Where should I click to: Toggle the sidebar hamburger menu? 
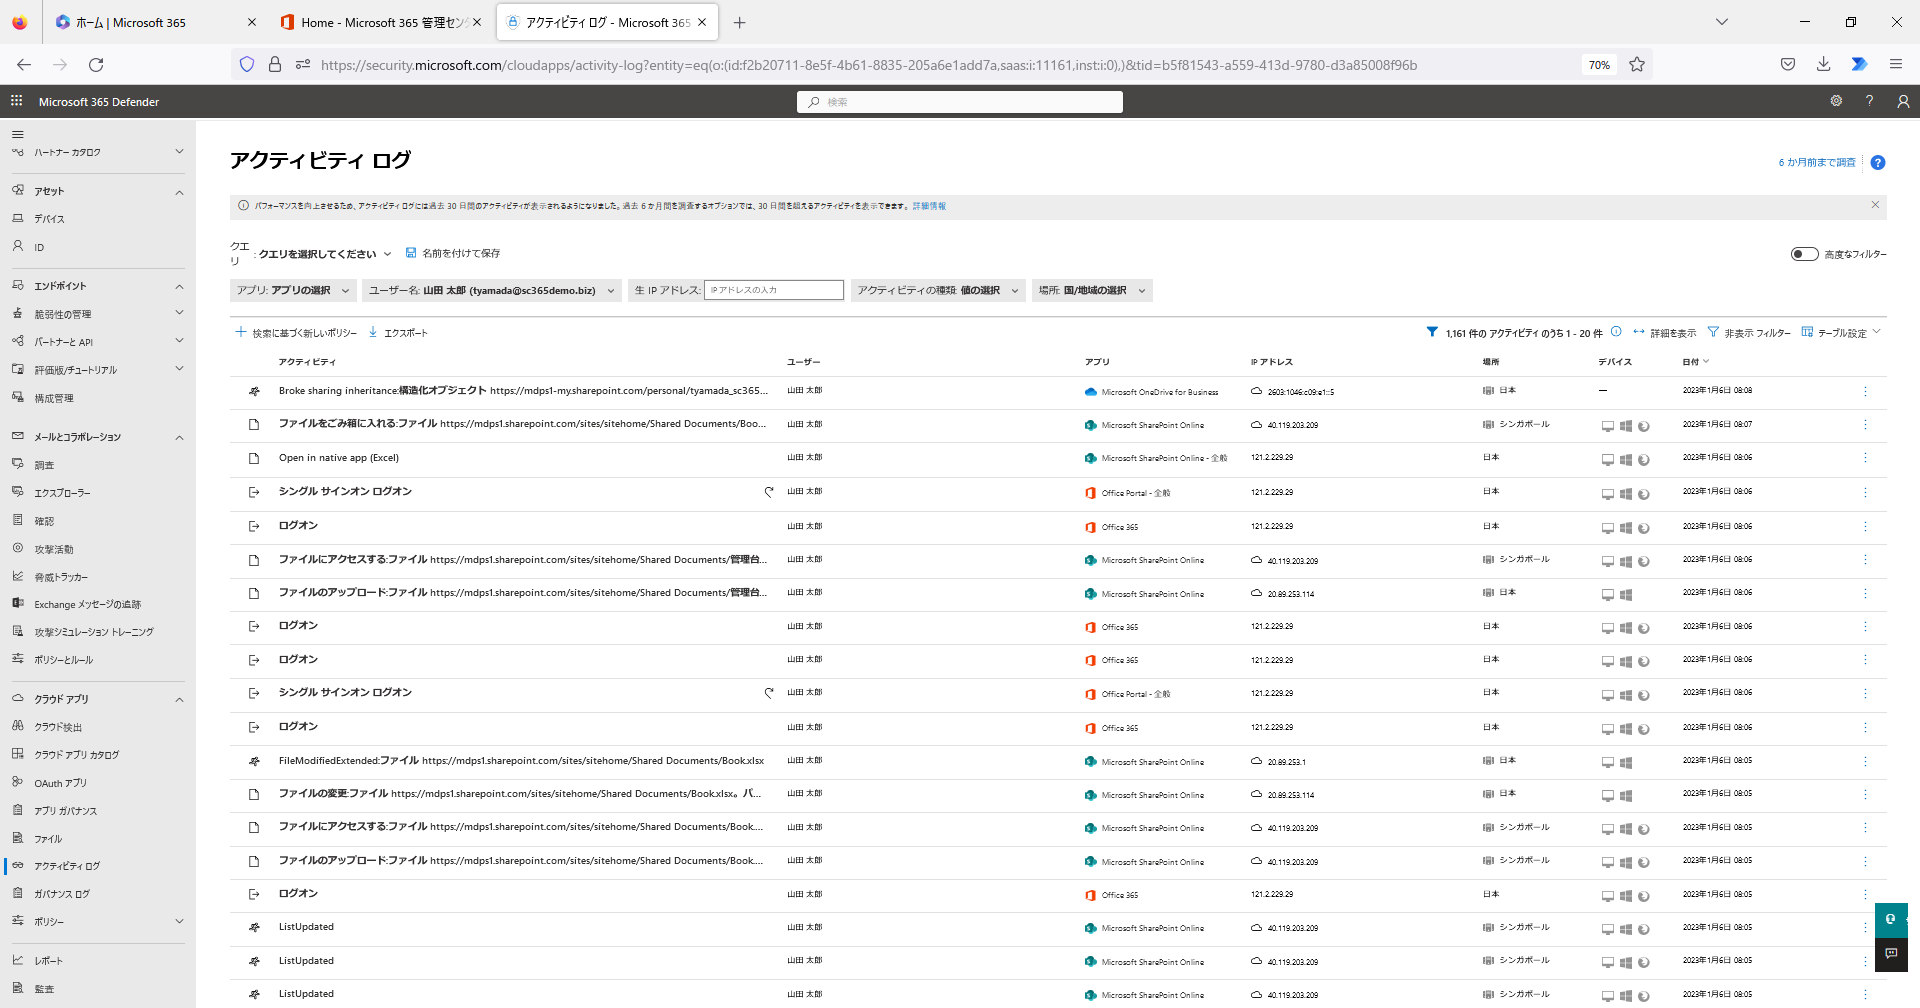tap(17, 134)
